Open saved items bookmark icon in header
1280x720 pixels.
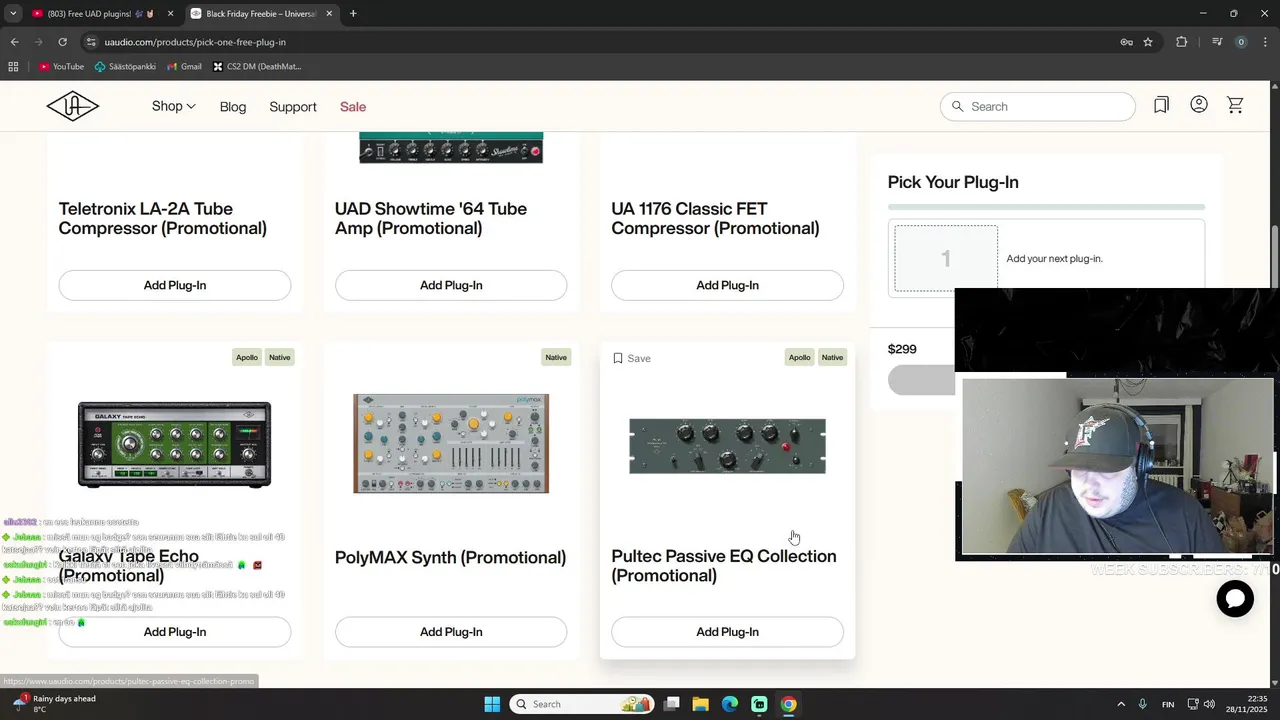click(x=1161, y=105)
